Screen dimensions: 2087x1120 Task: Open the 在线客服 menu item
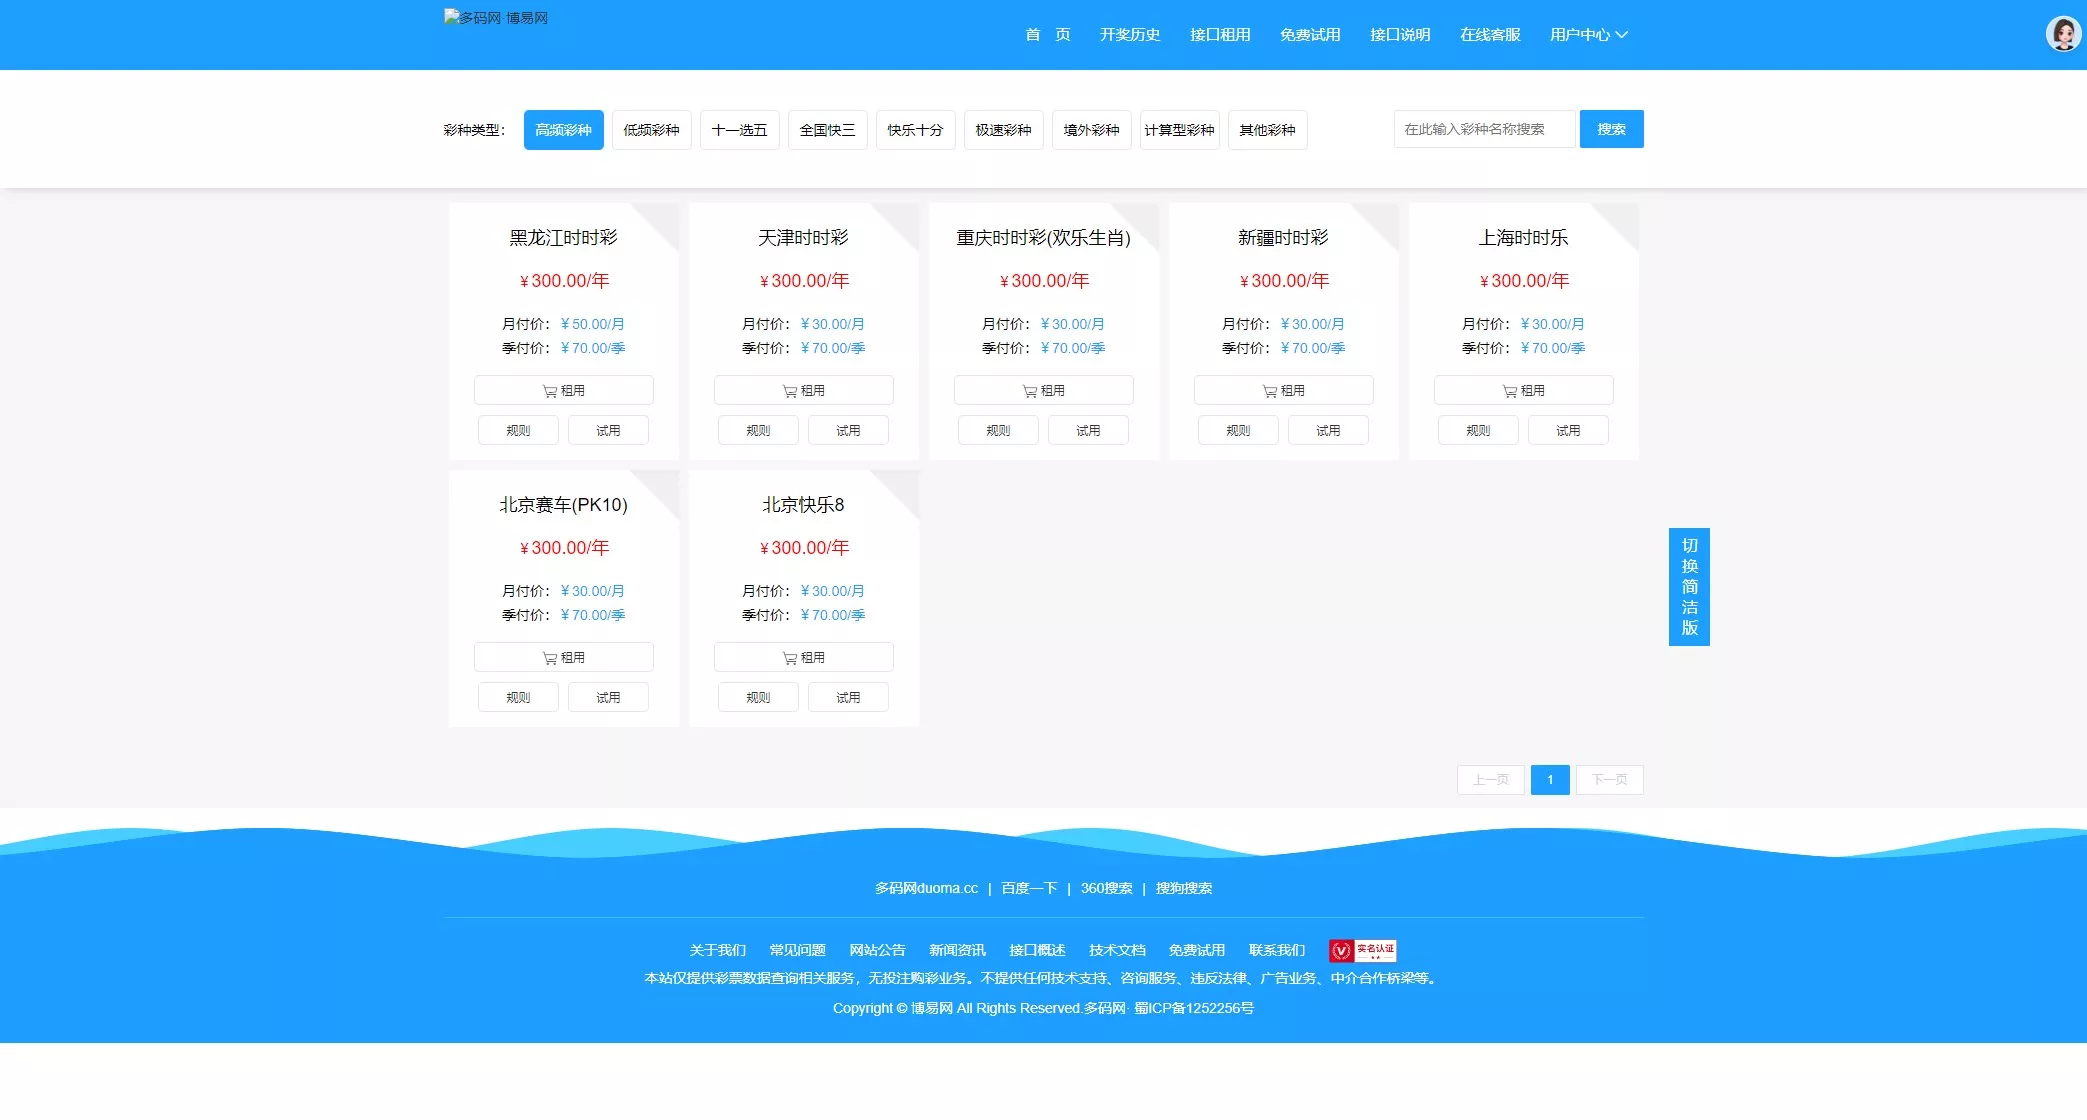(1489, 34)
